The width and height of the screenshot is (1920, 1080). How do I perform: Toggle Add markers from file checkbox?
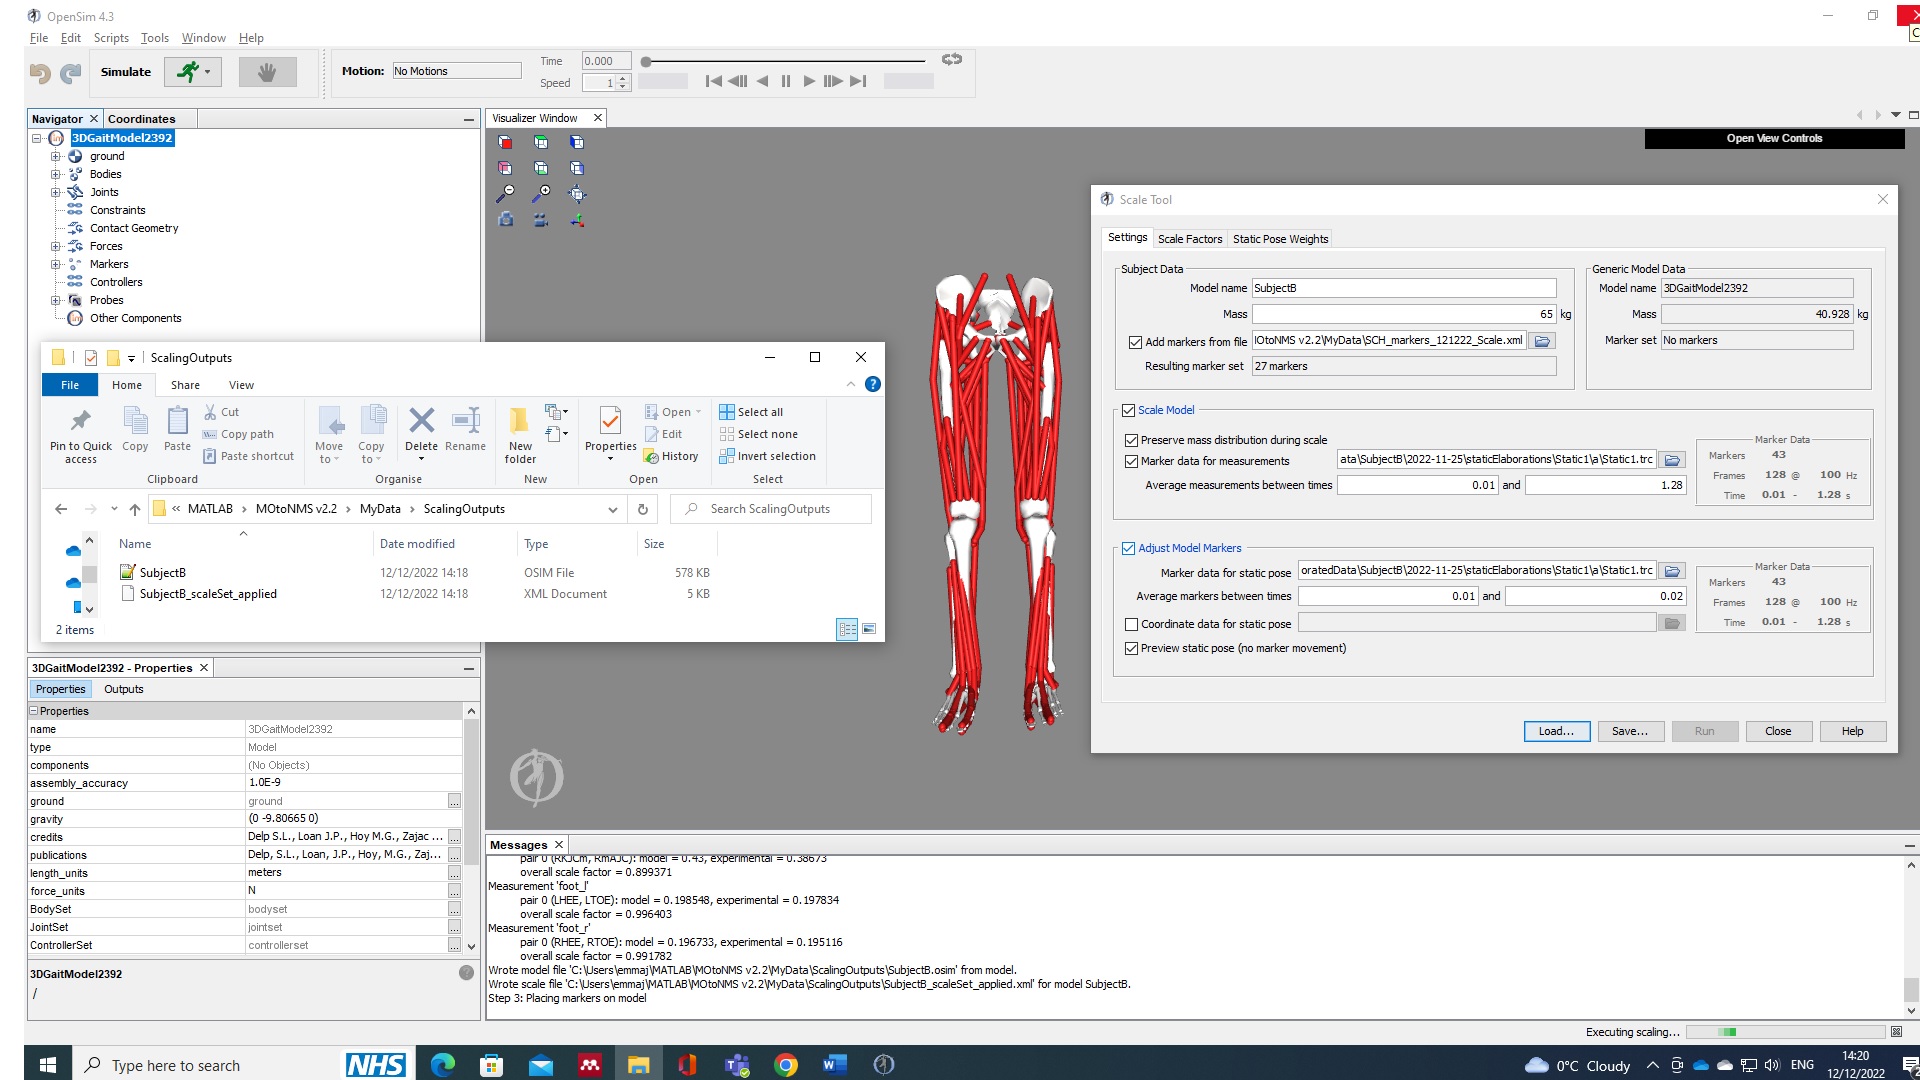[1135, 342]
